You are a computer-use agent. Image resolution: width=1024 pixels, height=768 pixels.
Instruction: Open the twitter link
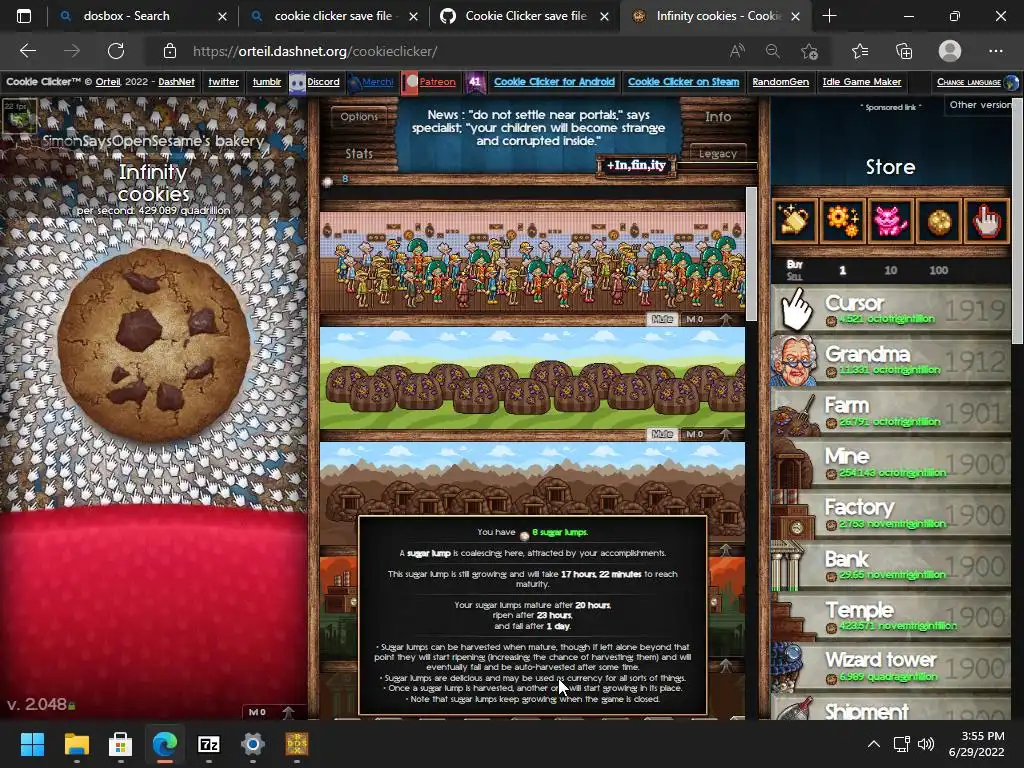[x=223, y=82]
